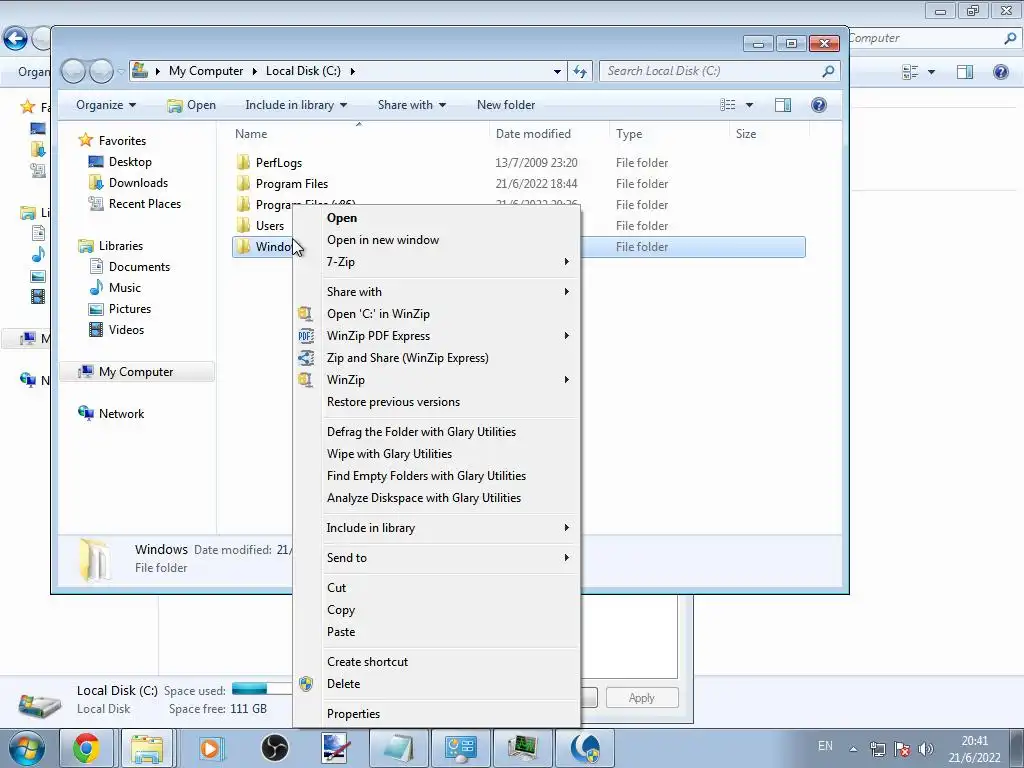Click New folder in the toolbar
The image size is (1024, 768).
[505, 105]
